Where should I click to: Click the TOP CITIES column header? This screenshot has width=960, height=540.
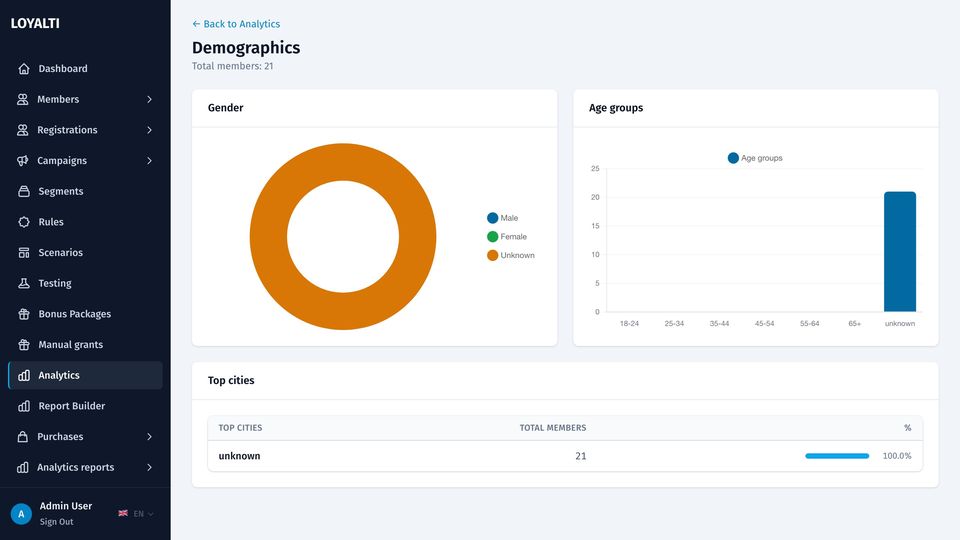click(240, 428)
